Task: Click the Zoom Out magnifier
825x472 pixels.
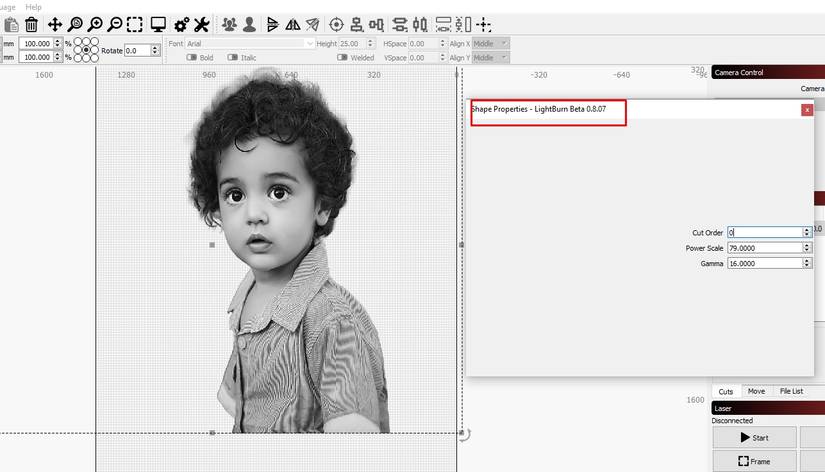Action: tap(115, 25)
